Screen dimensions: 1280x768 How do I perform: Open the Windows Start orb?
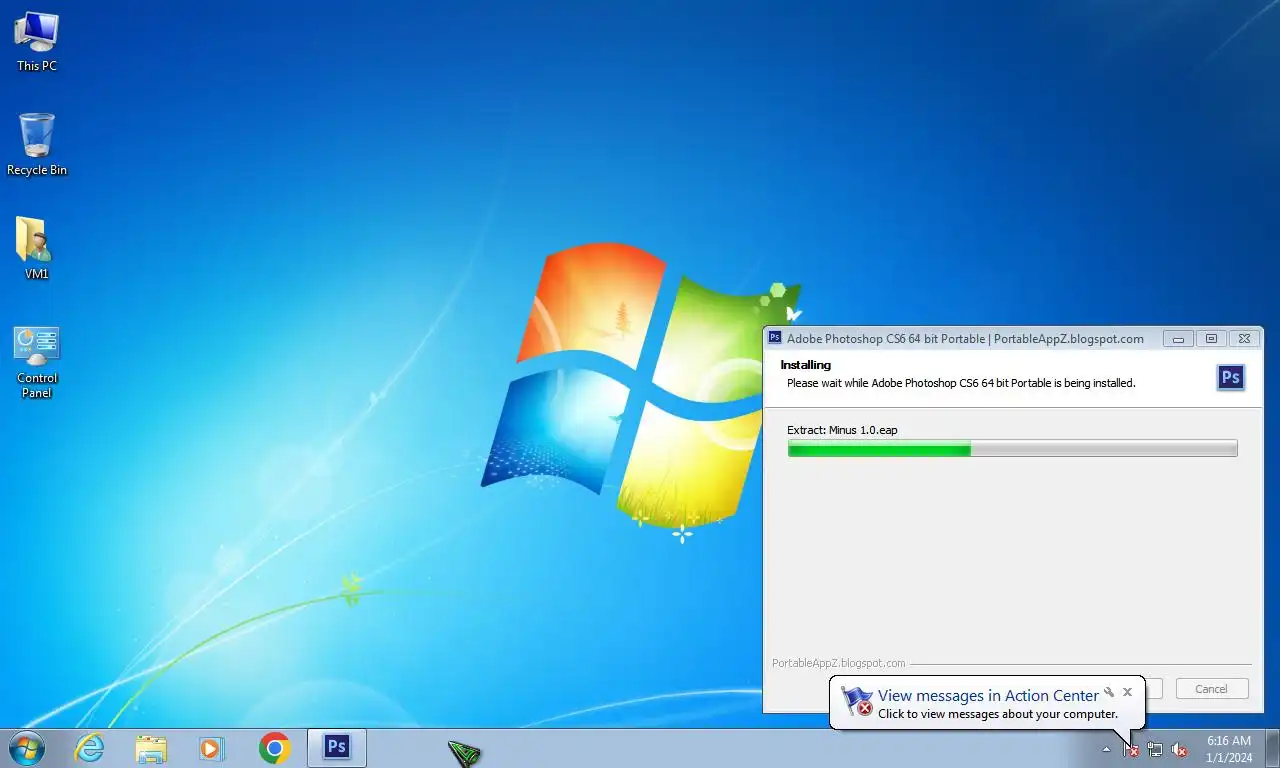pyautogui.click(x=26, y=748)
